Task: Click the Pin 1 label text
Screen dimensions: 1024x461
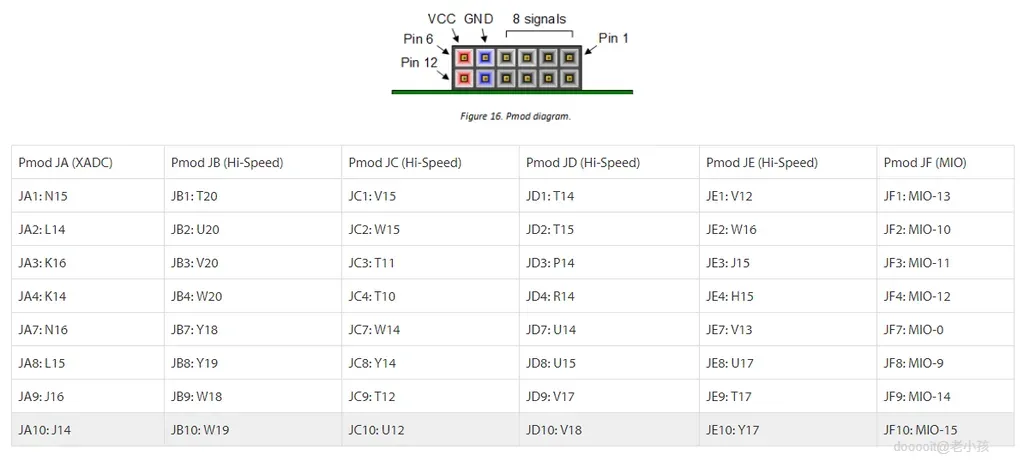Action: pos(613,38)
